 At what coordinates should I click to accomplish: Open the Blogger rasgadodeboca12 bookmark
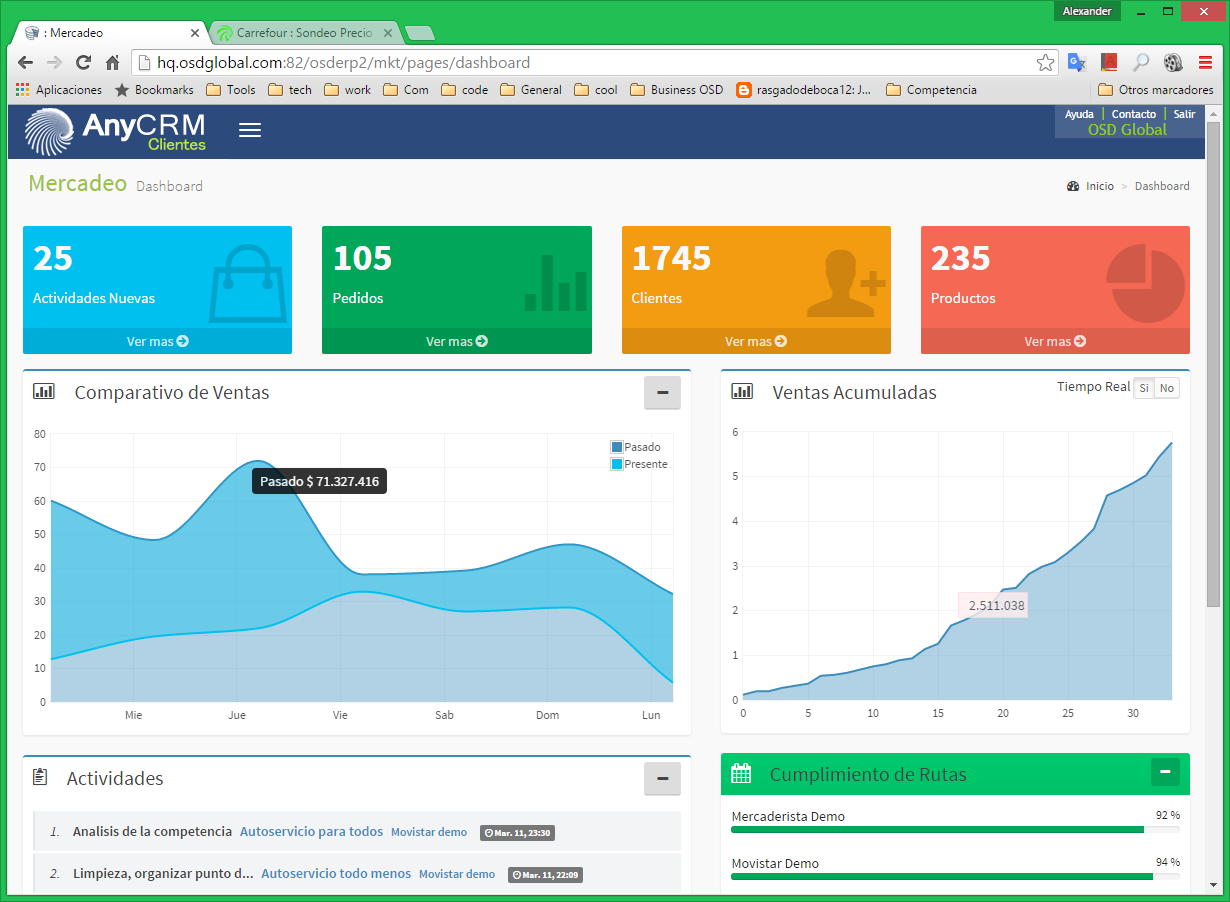pos(804,90)
